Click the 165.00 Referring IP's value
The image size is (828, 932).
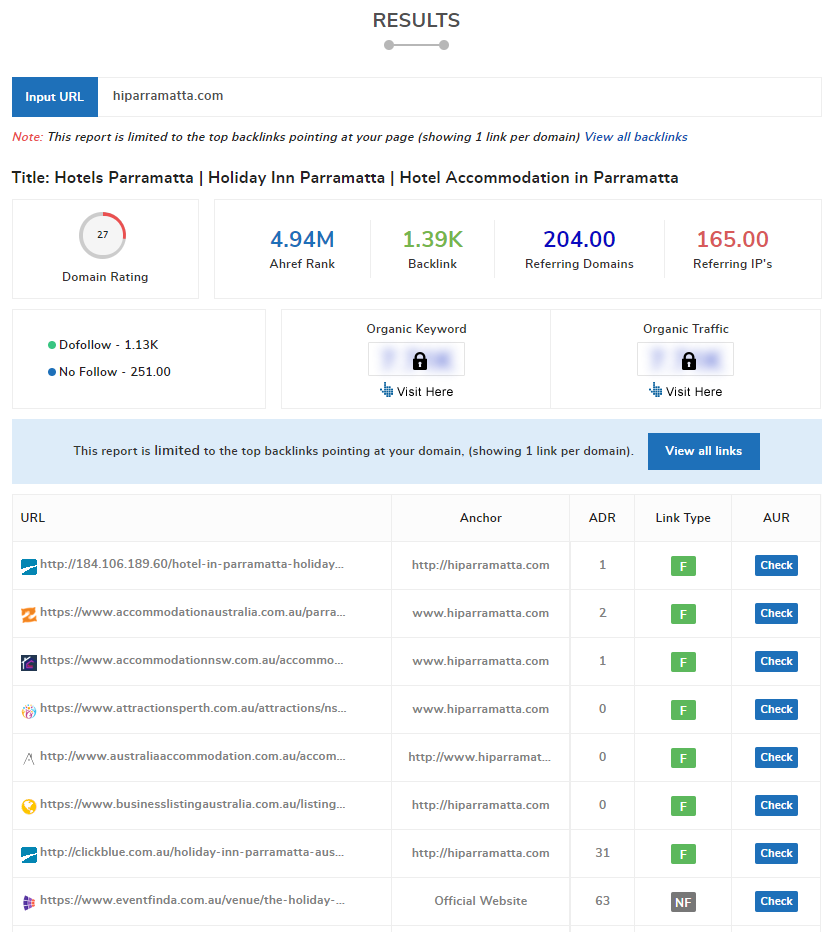(x=732, y=240)
